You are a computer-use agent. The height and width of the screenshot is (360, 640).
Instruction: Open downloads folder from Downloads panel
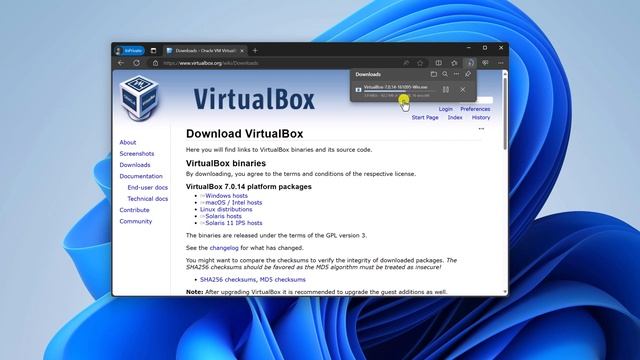pyautogui.click(x=433, y=74)
